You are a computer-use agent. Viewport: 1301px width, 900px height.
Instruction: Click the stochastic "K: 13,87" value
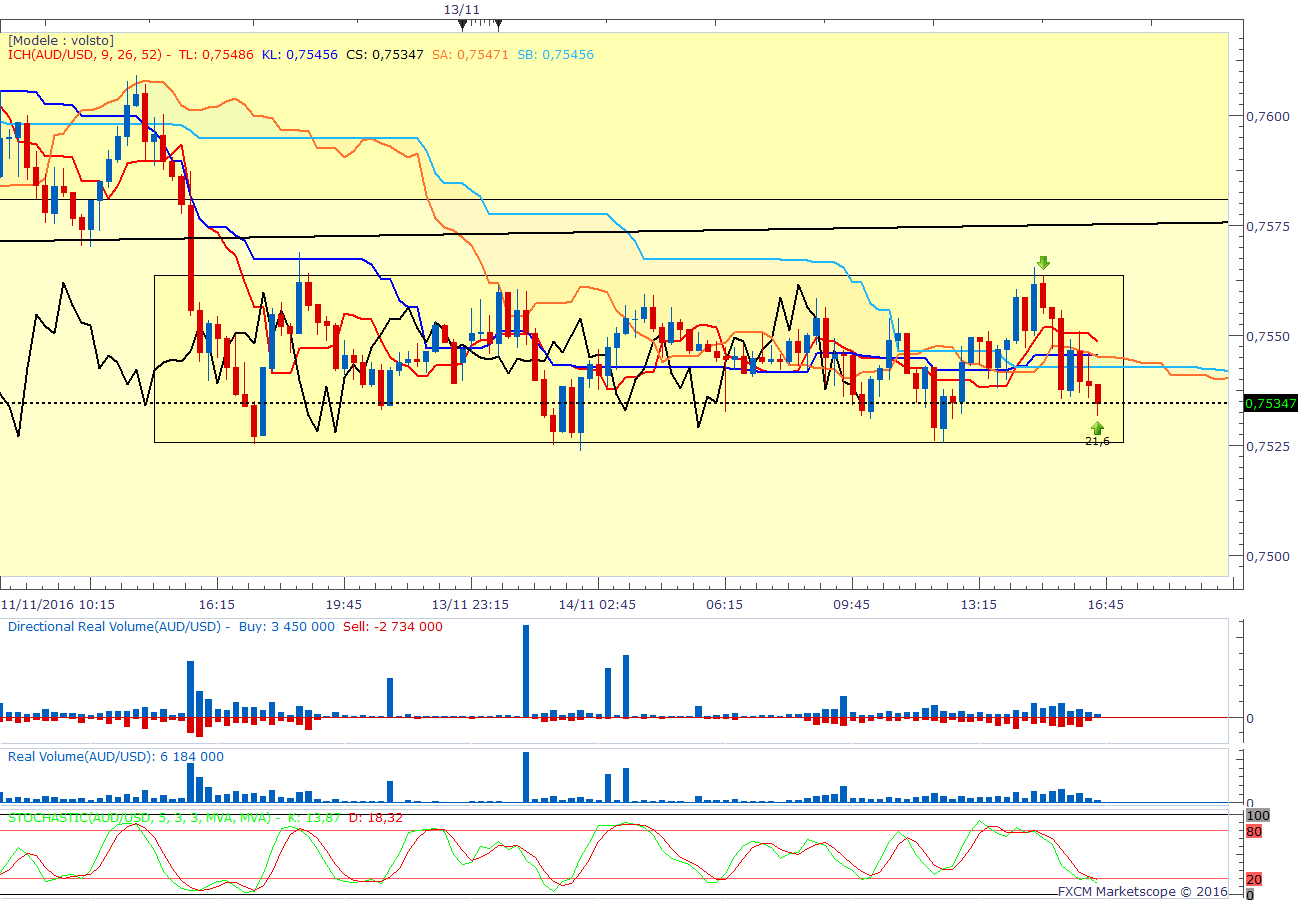click(314, 817)
